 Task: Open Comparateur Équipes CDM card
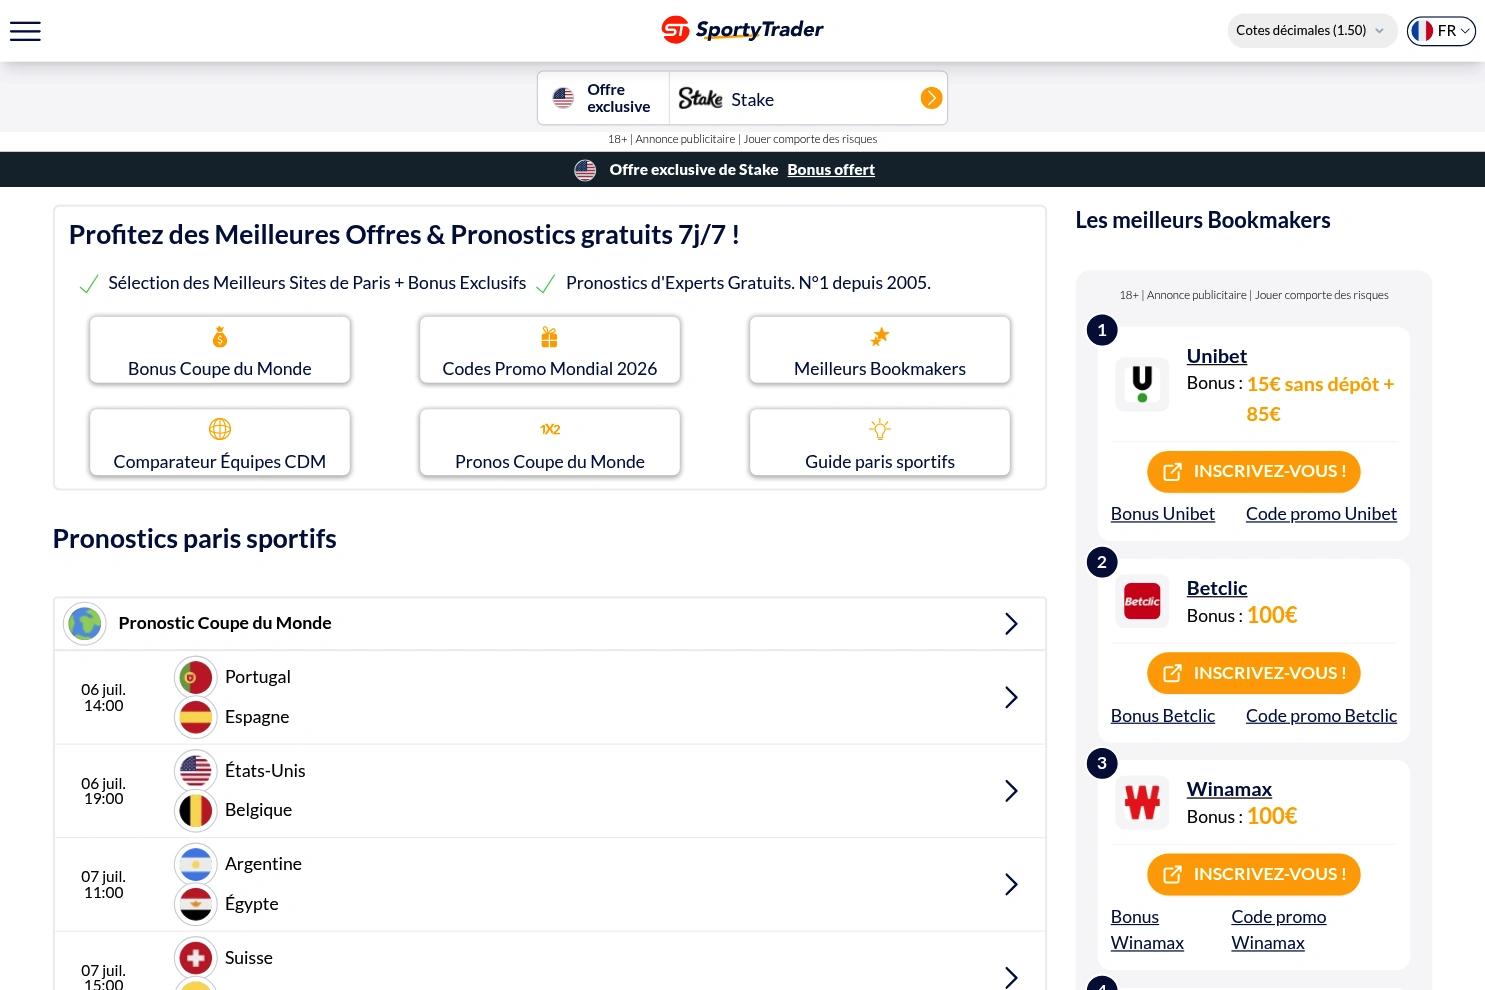pos(220,442)
